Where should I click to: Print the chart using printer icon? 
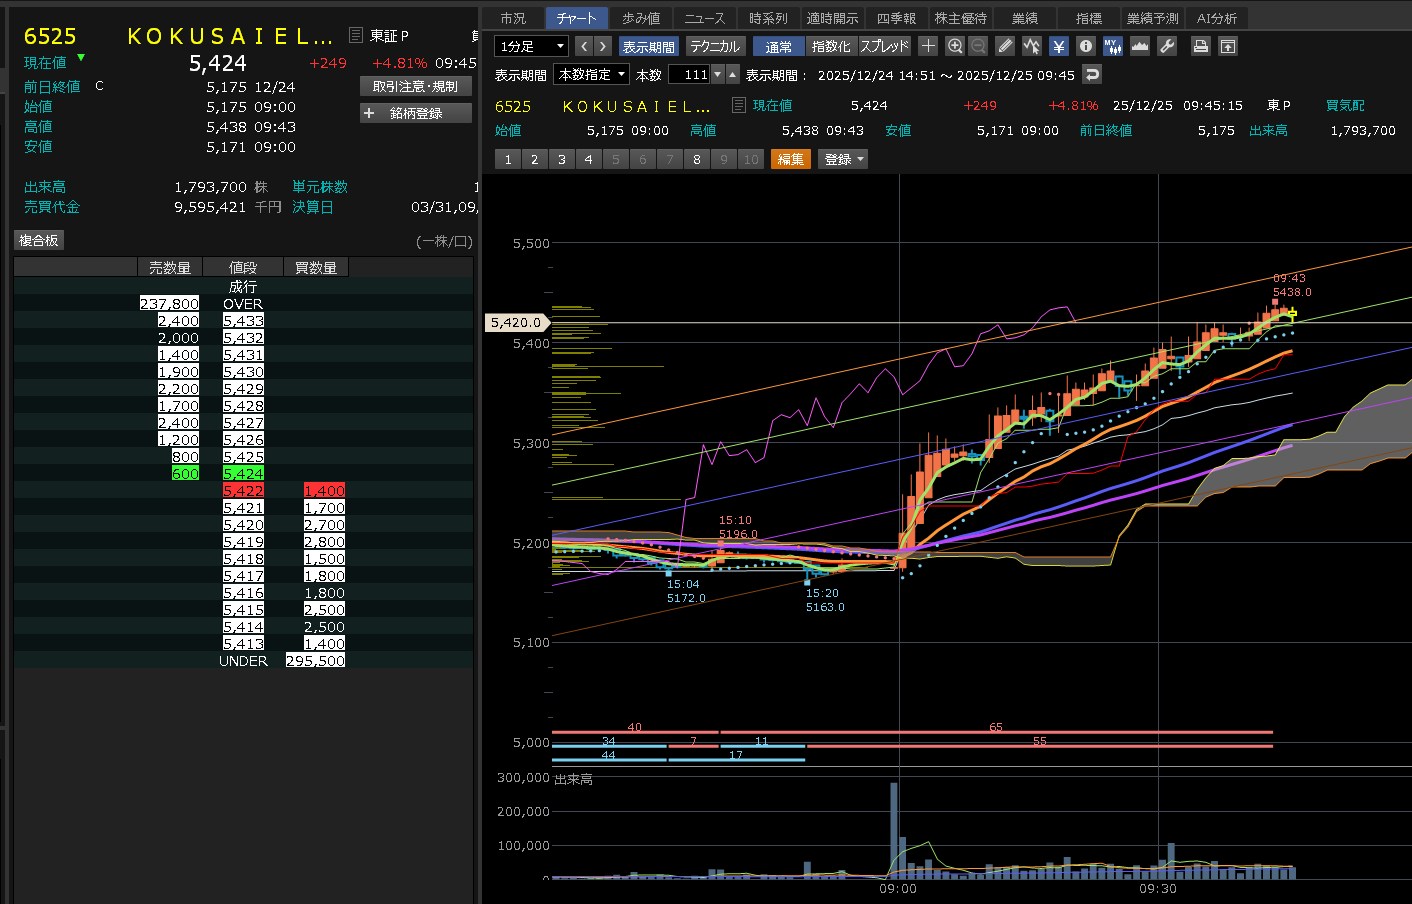coord(1201,46)
